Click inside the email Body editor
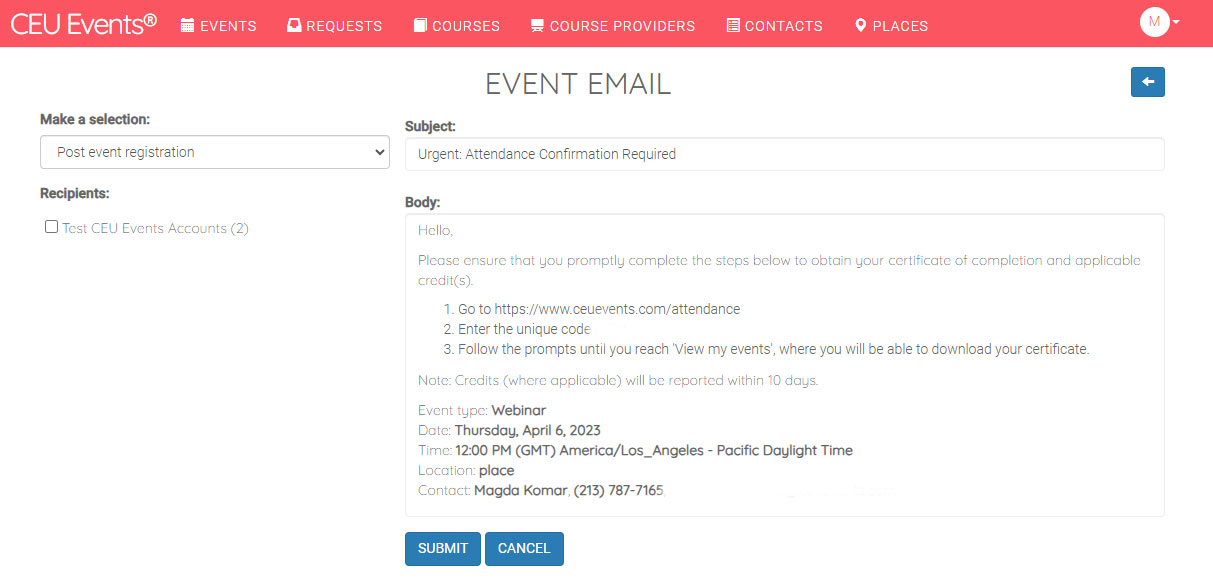1213x587 pixels. pyautogui.click(x=785, y=365)
